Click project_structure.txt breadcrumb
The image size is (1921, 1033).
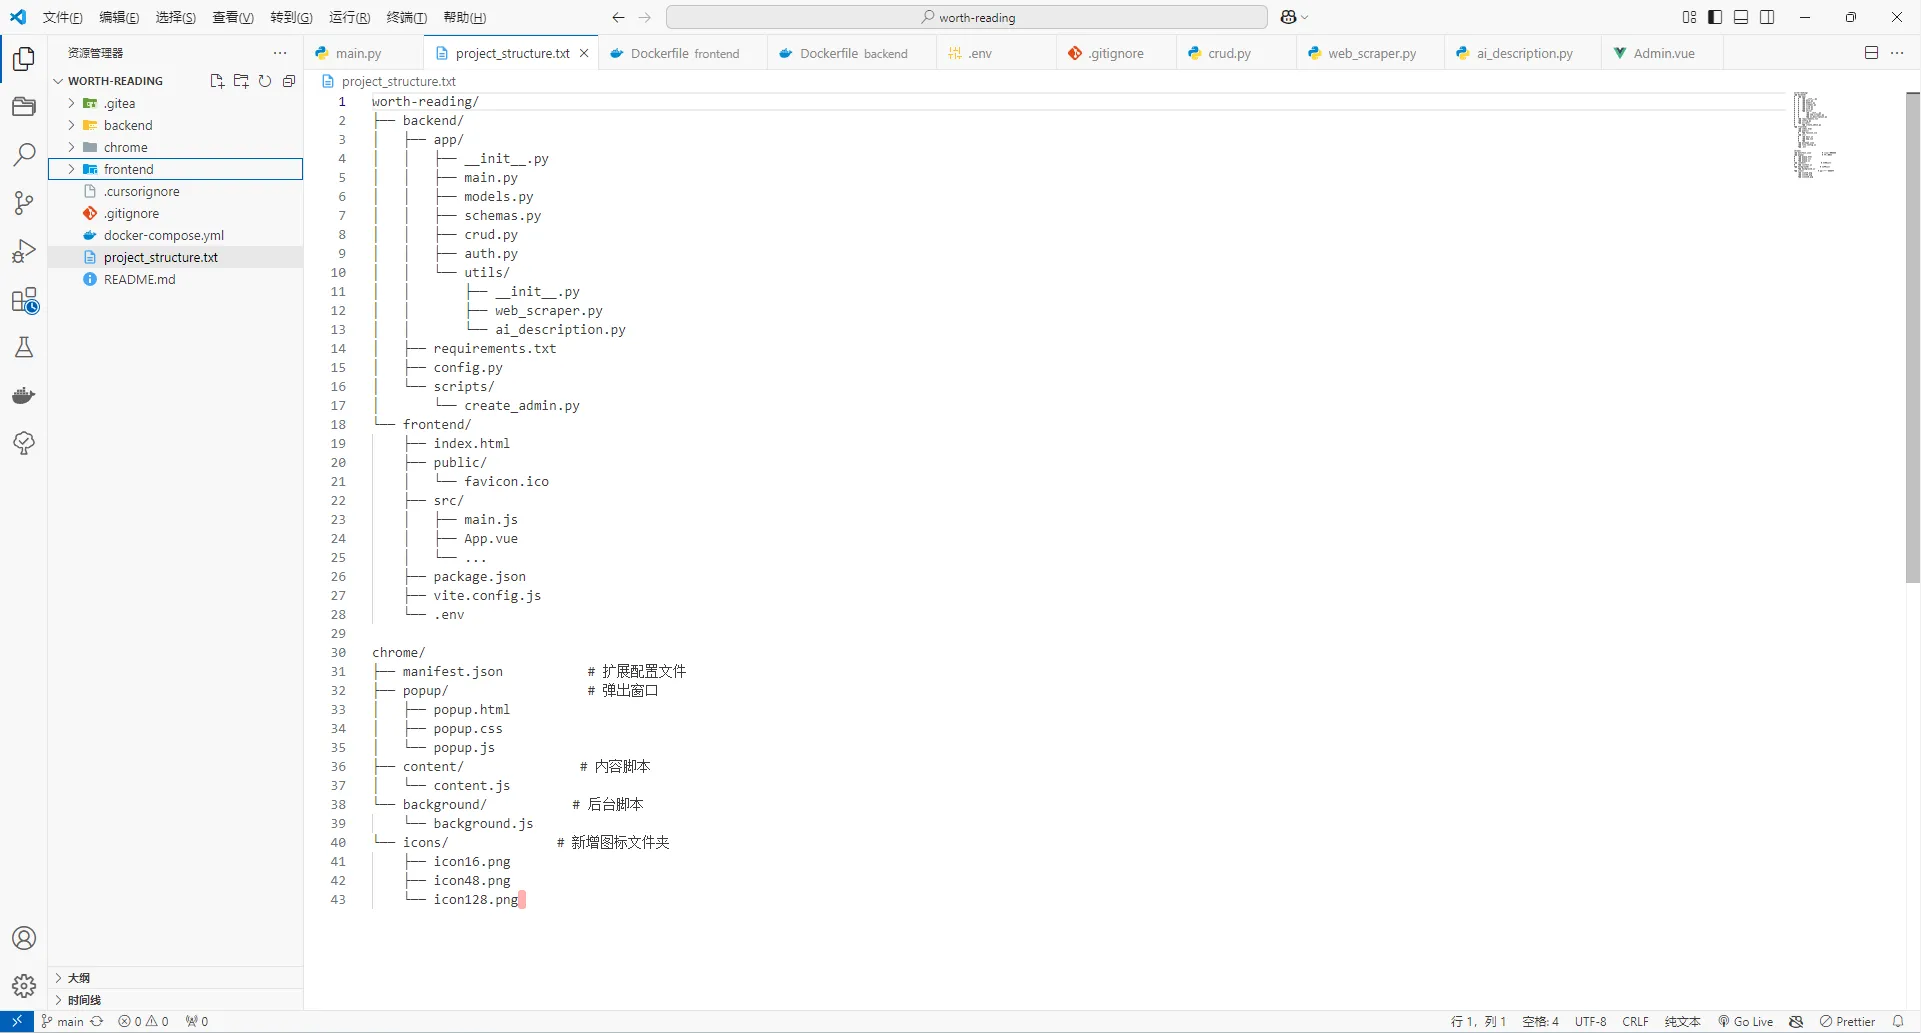point(398,81)
